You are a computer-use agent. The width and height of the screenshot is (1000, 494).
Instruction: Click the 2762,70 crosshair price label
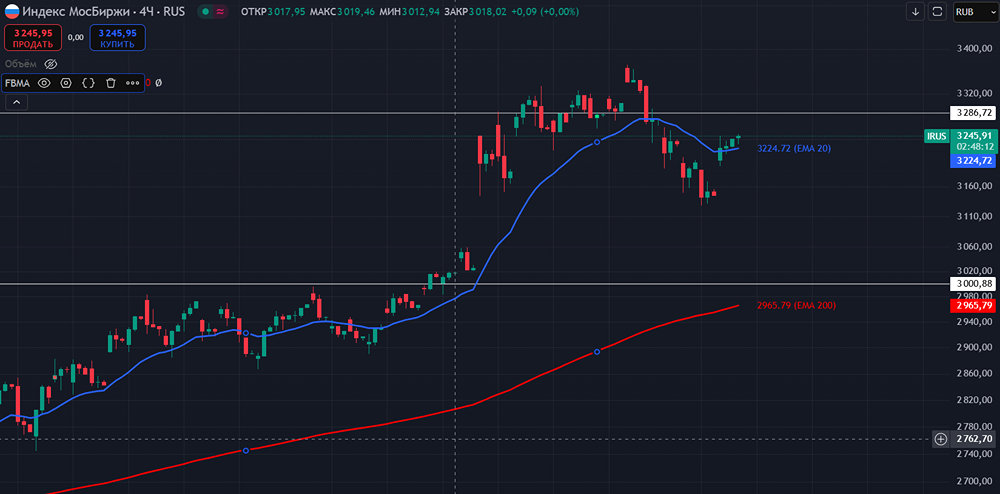[974, 439]
